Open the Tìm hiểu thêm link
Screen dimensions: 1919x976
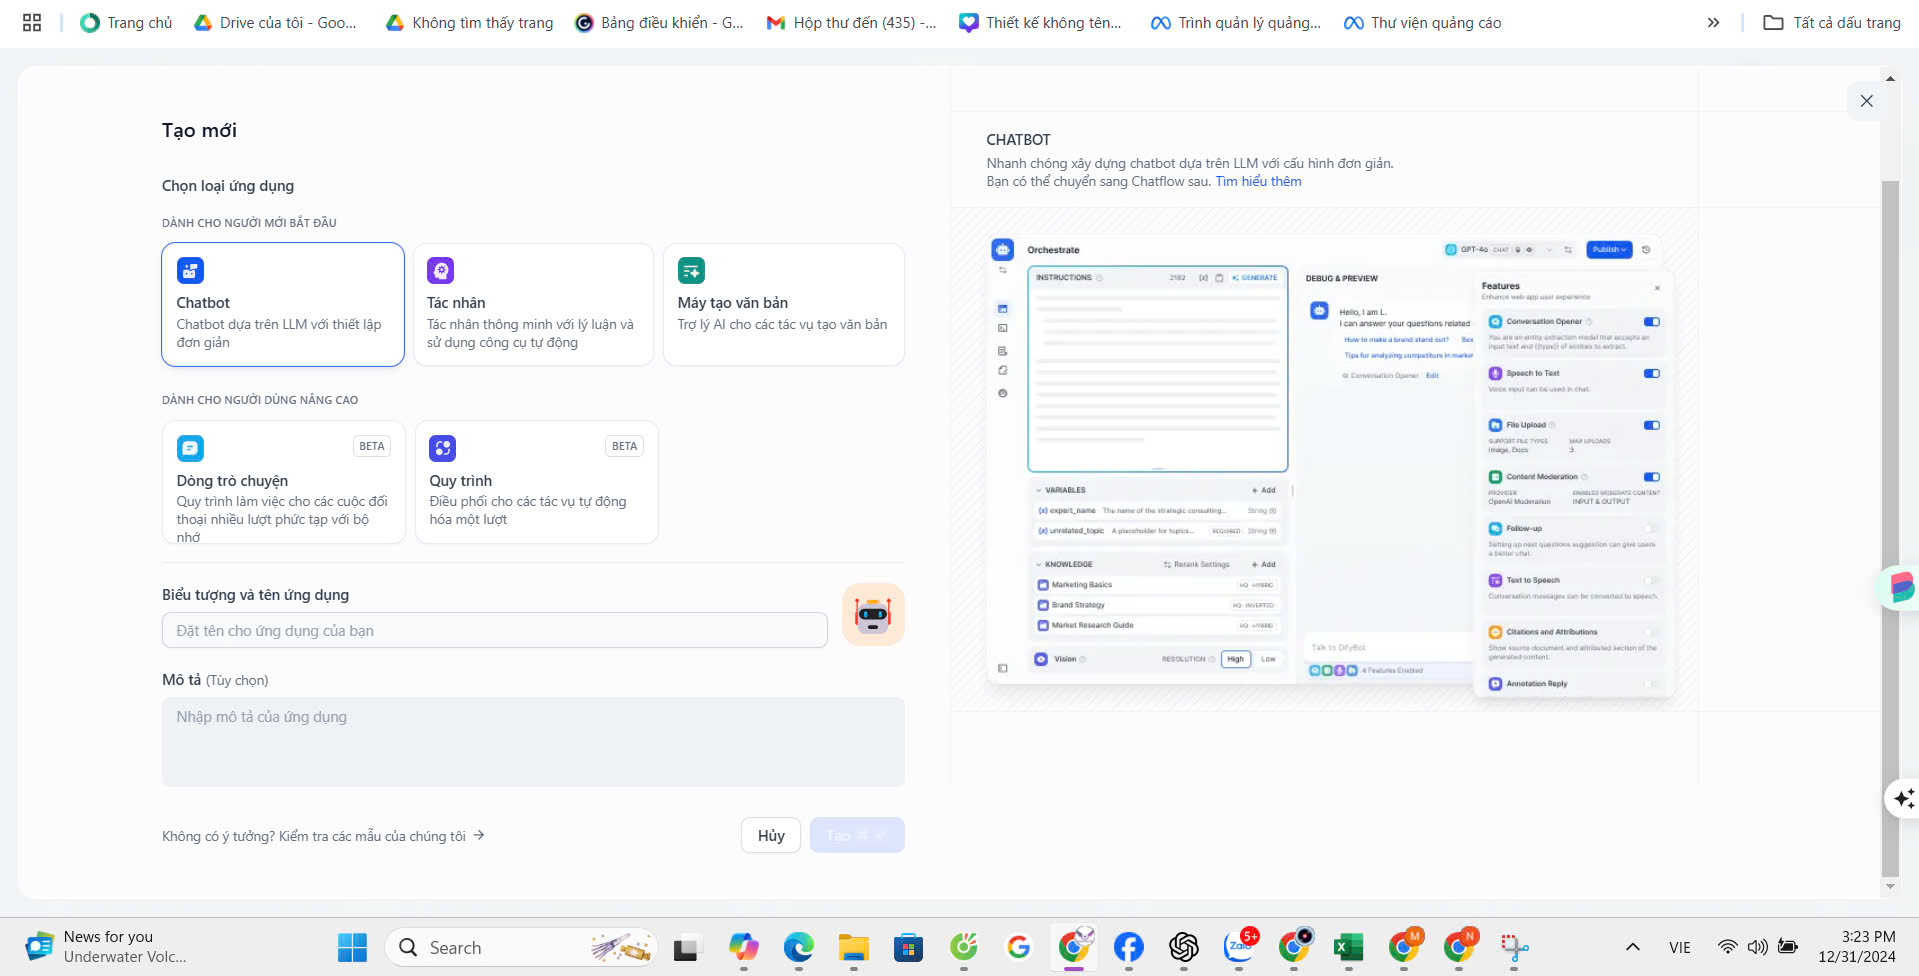[1258, 182]
